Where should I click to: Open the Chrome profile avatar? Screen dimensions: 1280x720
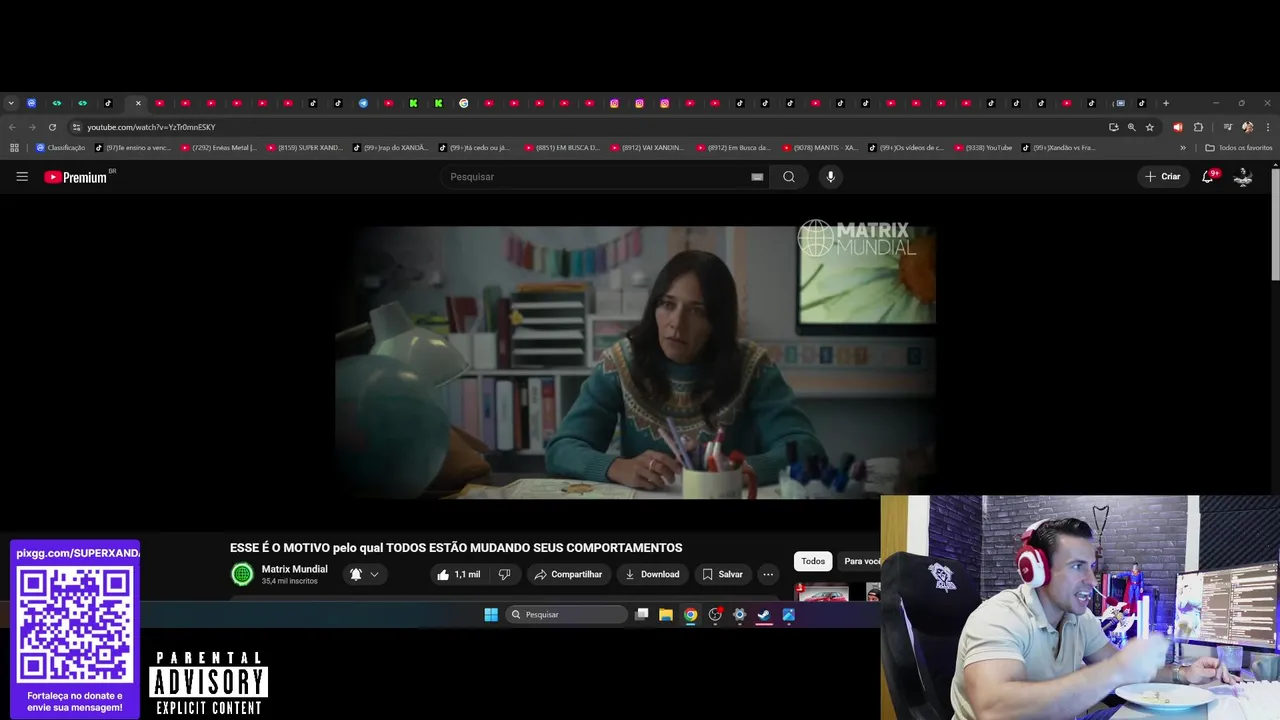pyautogui.click(x=1248, y=128)
